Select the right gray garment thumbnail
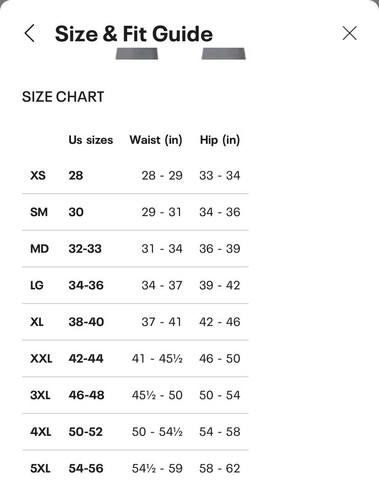Screen dimensions: 379x500 click(x=224, y=54)
